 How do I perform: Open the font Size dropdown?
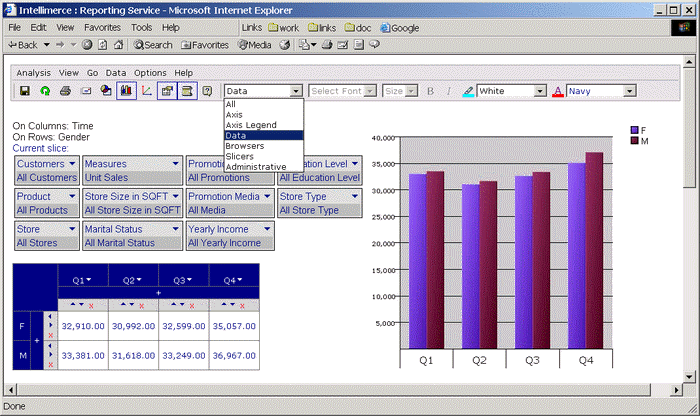pyautogui.click(x=412, y=91)
